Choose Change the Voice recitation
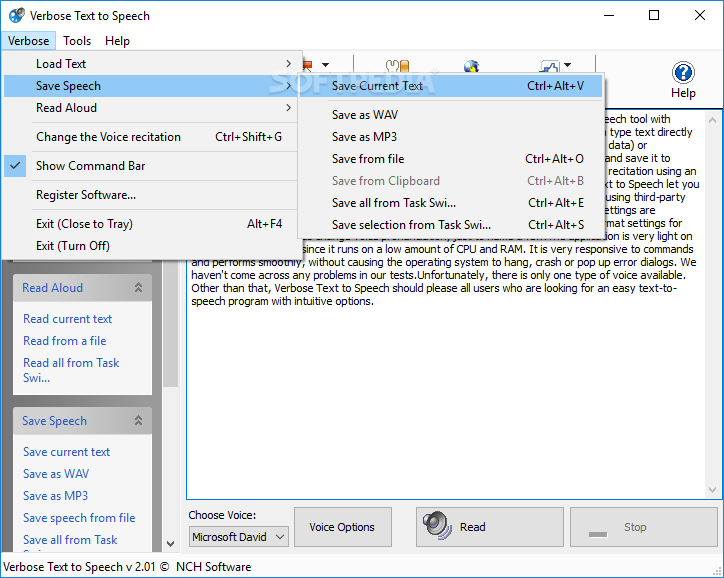724x578 pixels. pos(151,137)
